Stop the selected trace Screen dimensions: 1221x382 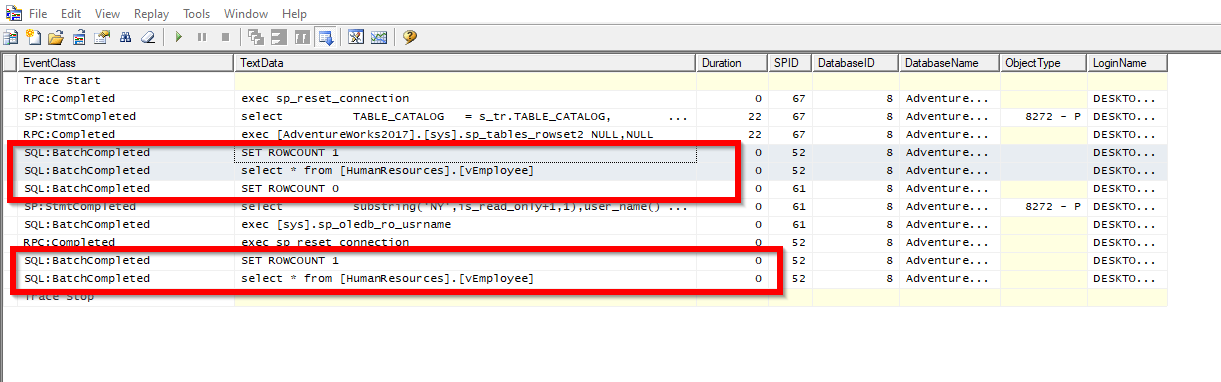pos(225,37)
